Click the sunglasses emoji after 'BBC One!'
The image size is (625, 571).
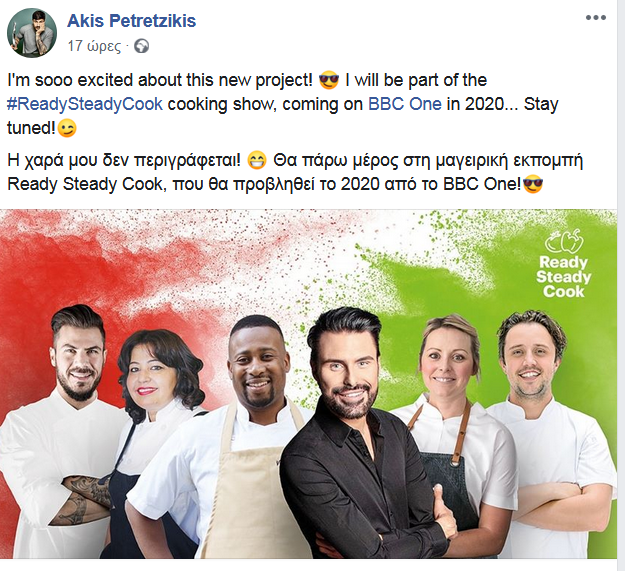click(533, 184)
